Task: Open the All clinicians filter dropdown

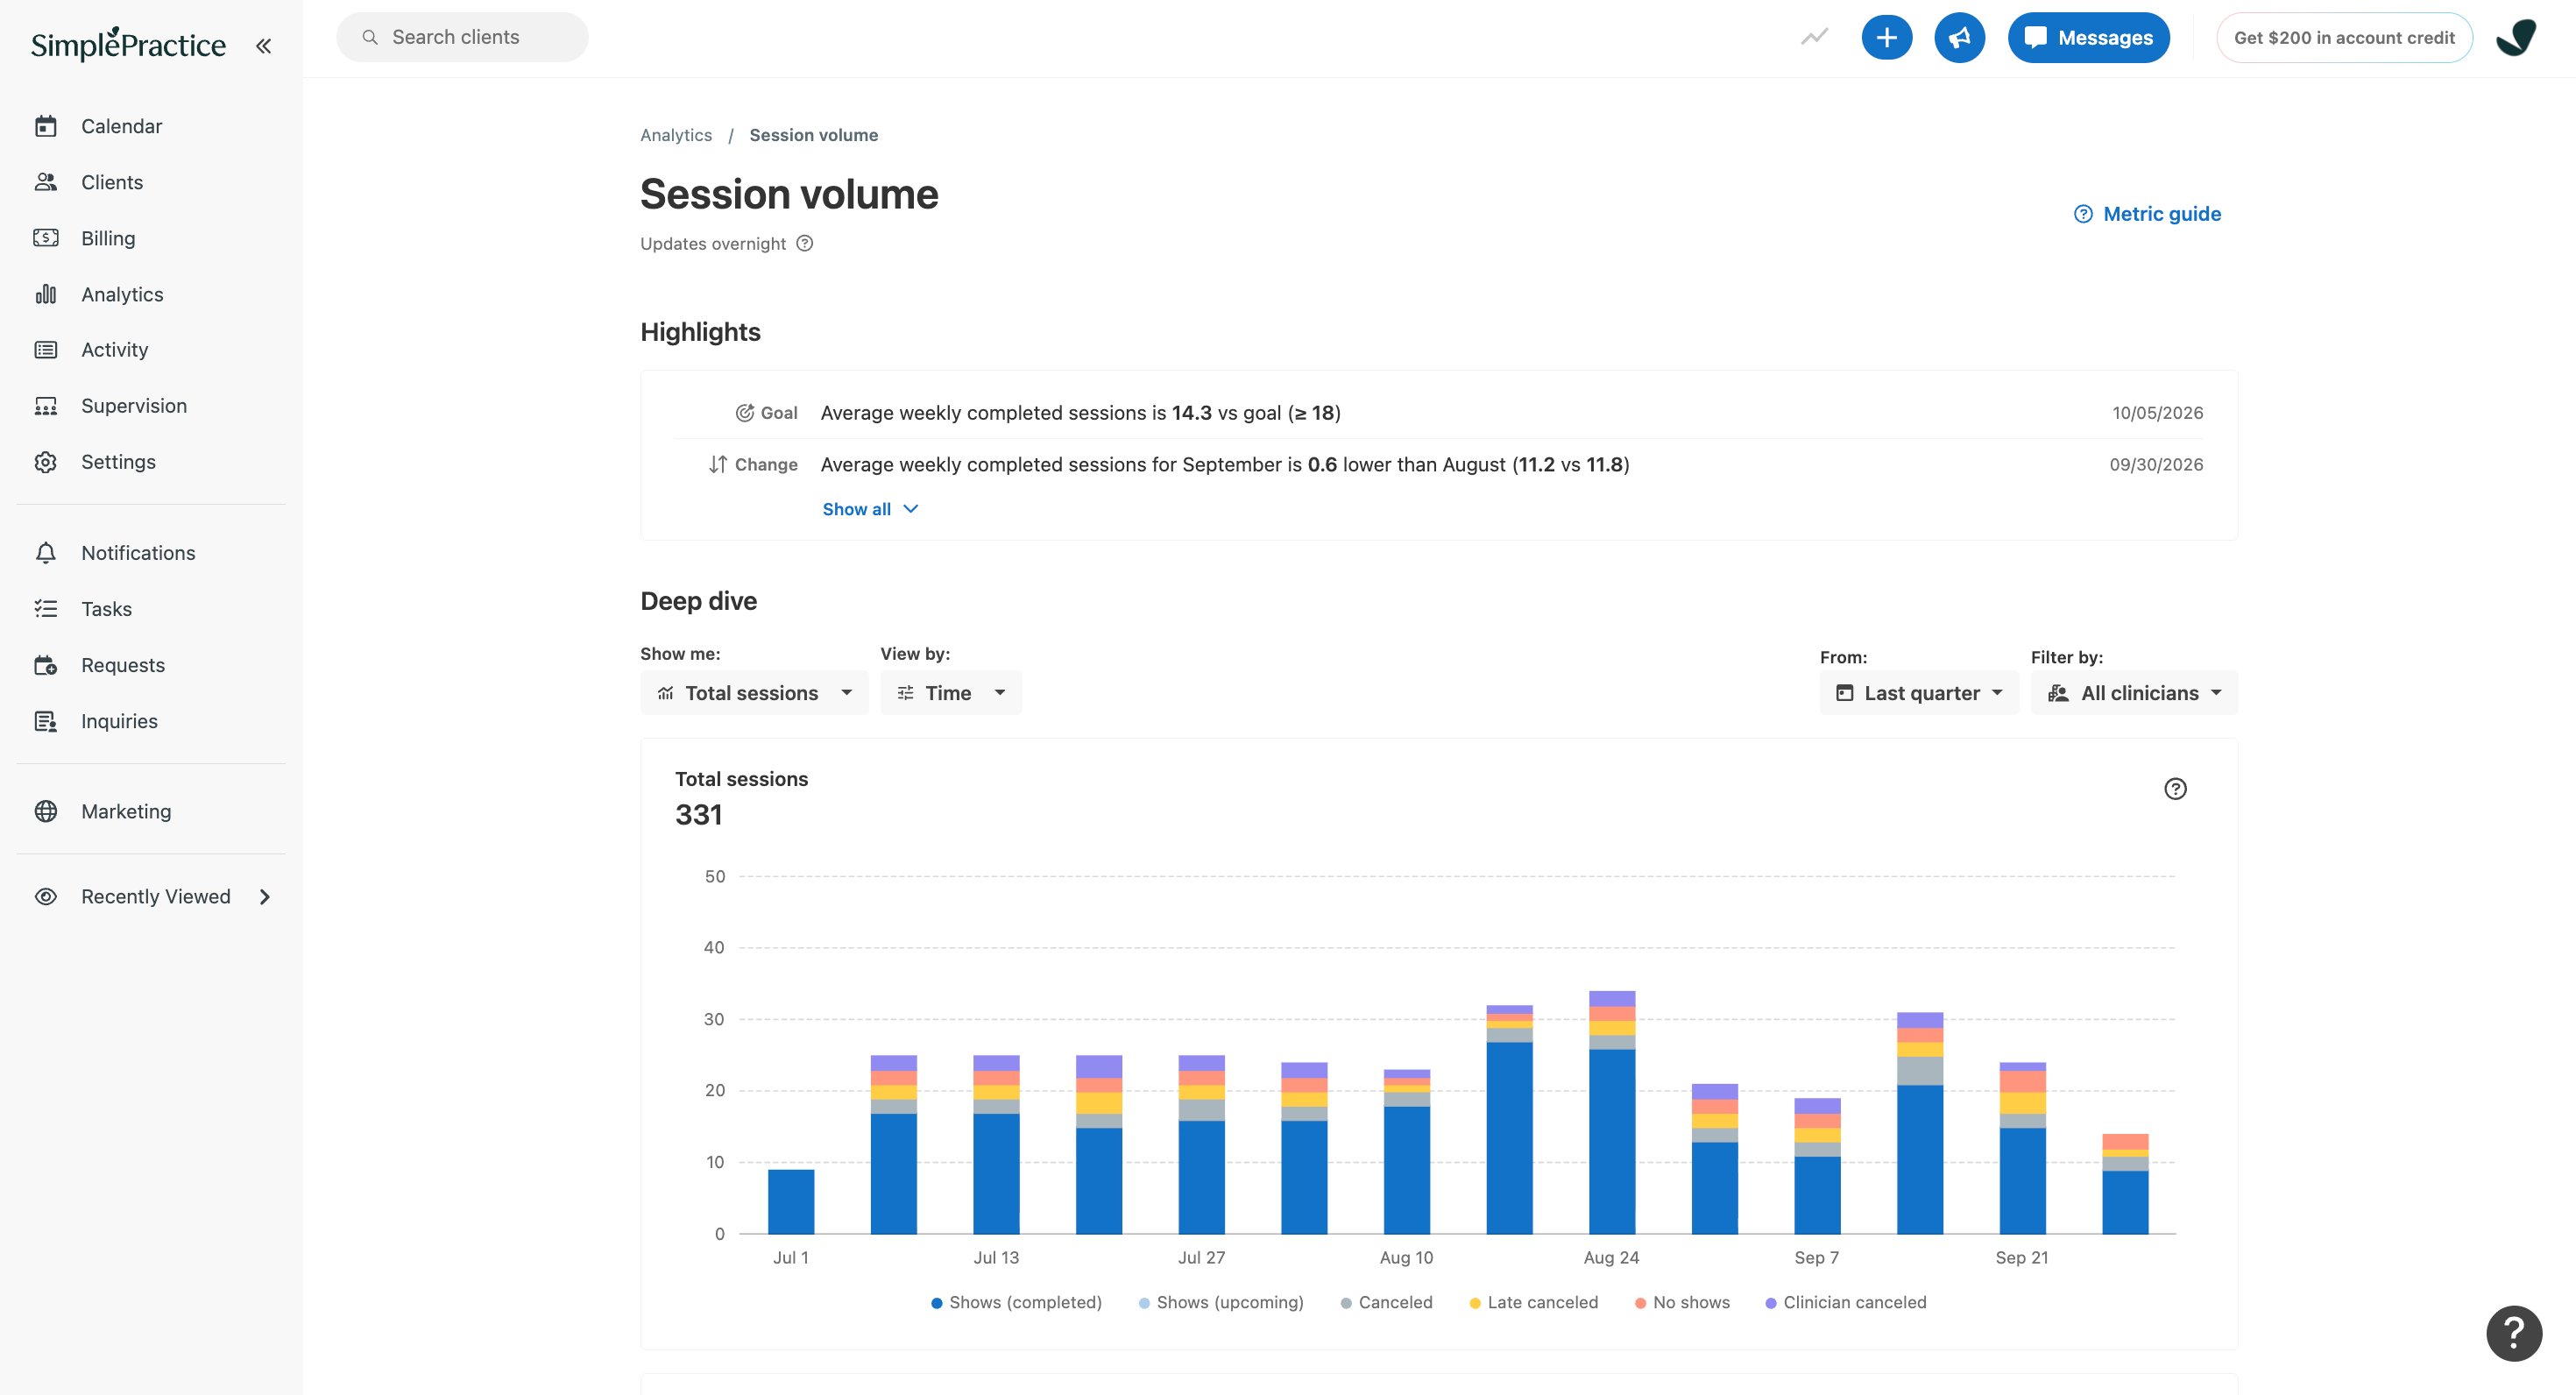Action: click(x=2134, y=693)
